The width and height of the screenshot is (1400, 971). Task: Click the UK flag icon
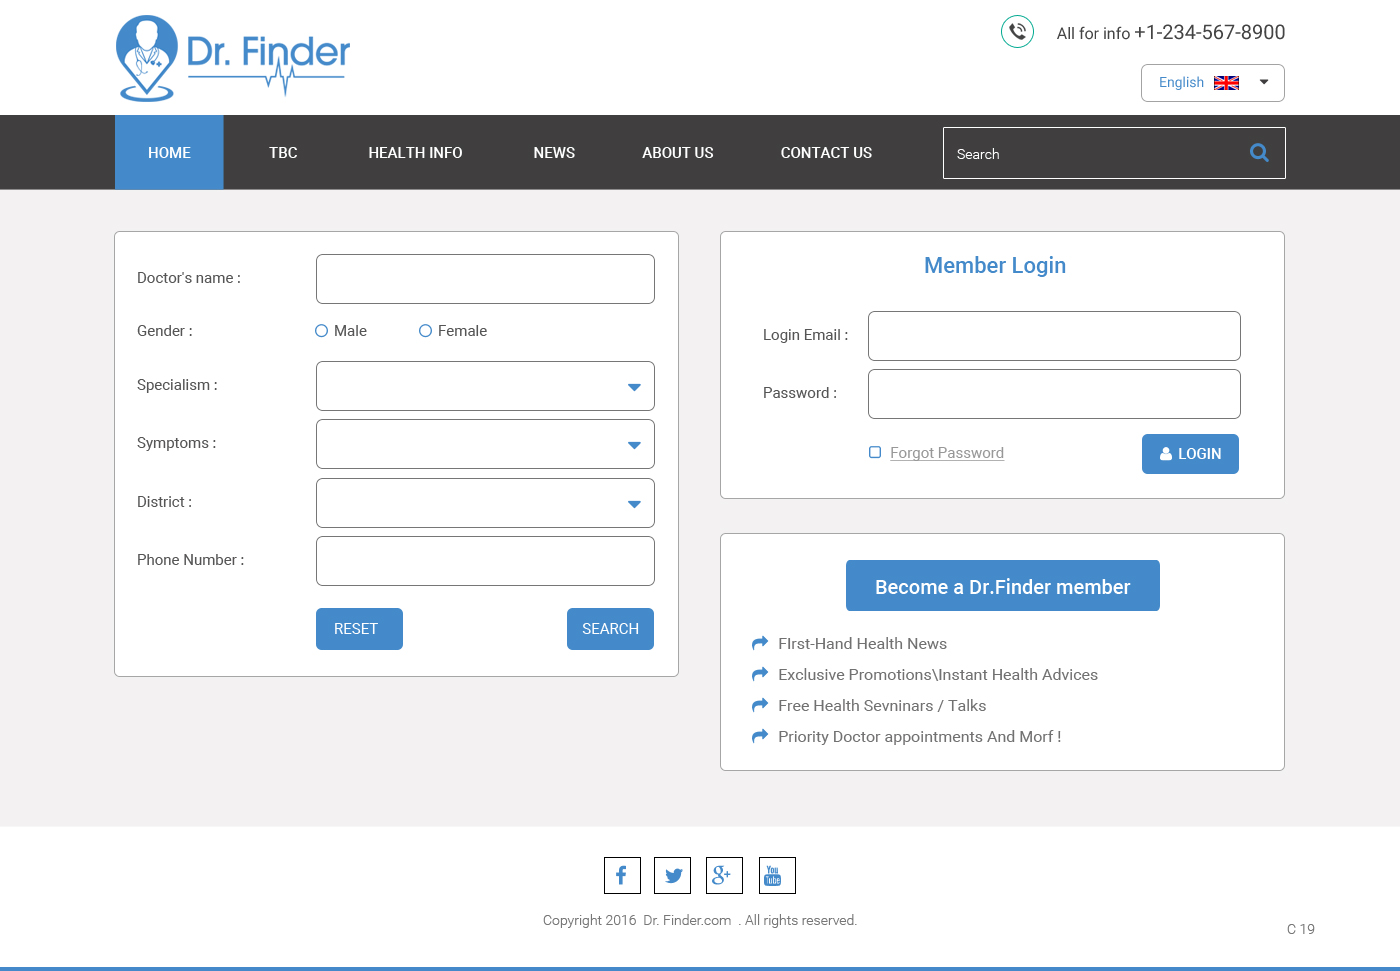[1226, 83]
